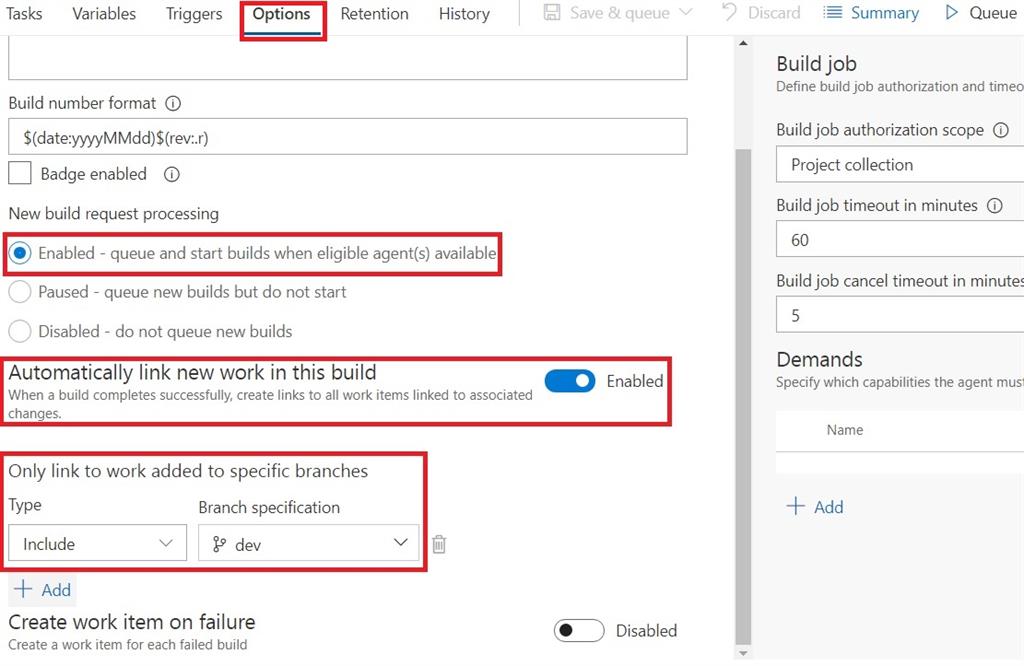
Task: Toggle Automatically link new work switch
Action: click(570, 381)
